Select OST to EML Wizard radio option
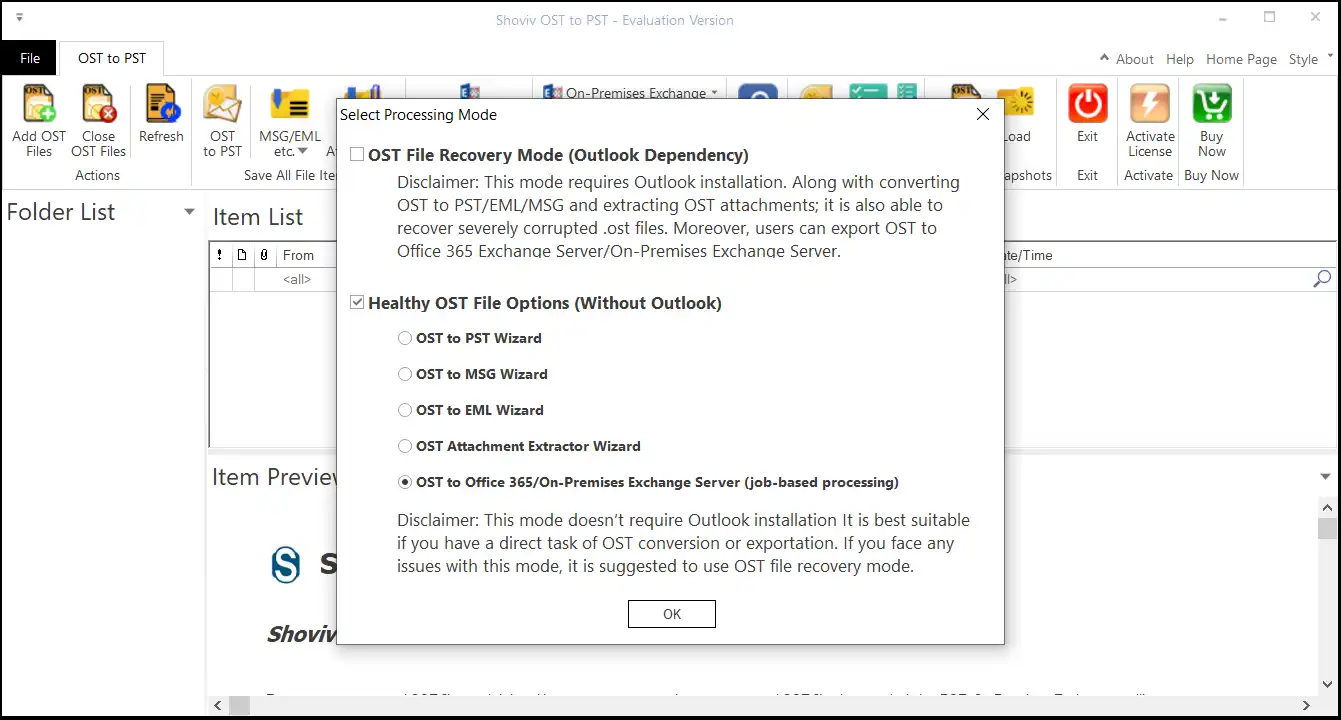This screenshot has width=1341, height=720. point(405,410)
